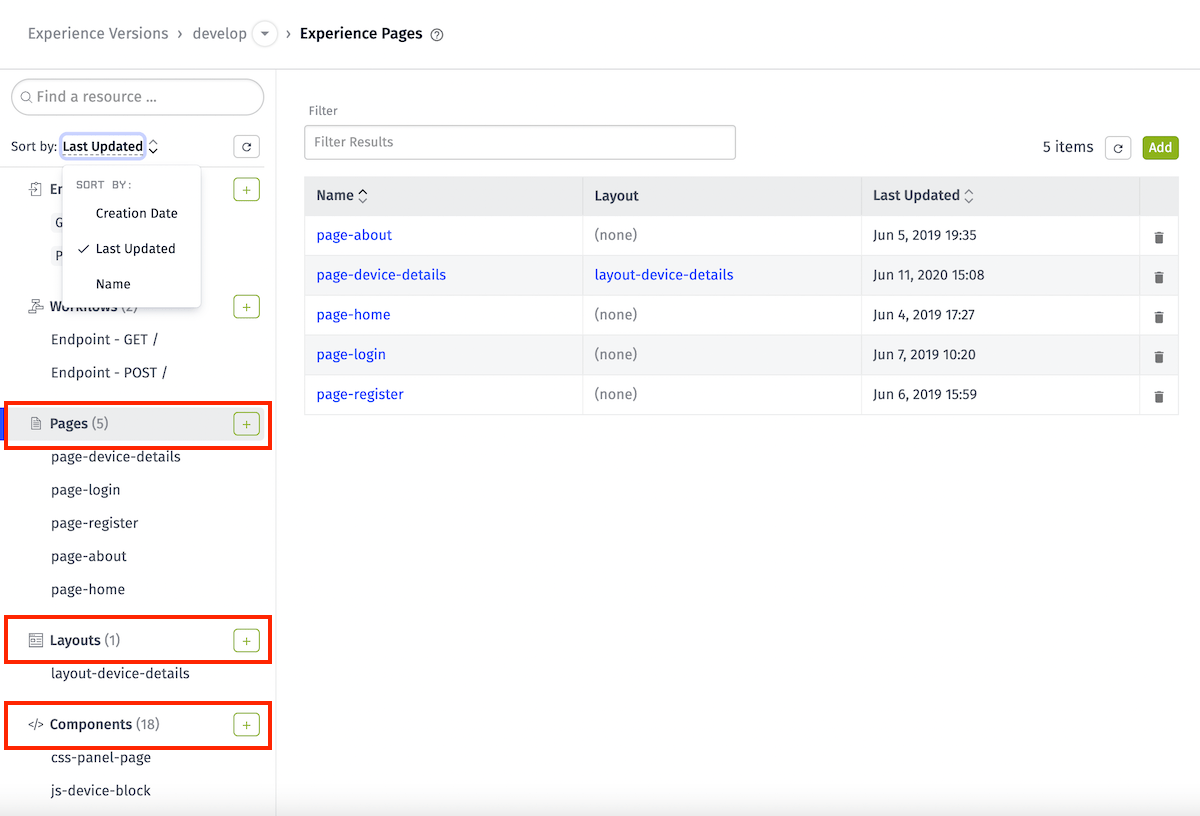
Task: Add a layout via Layouts plus icon
Action: (x=246, y=640)
